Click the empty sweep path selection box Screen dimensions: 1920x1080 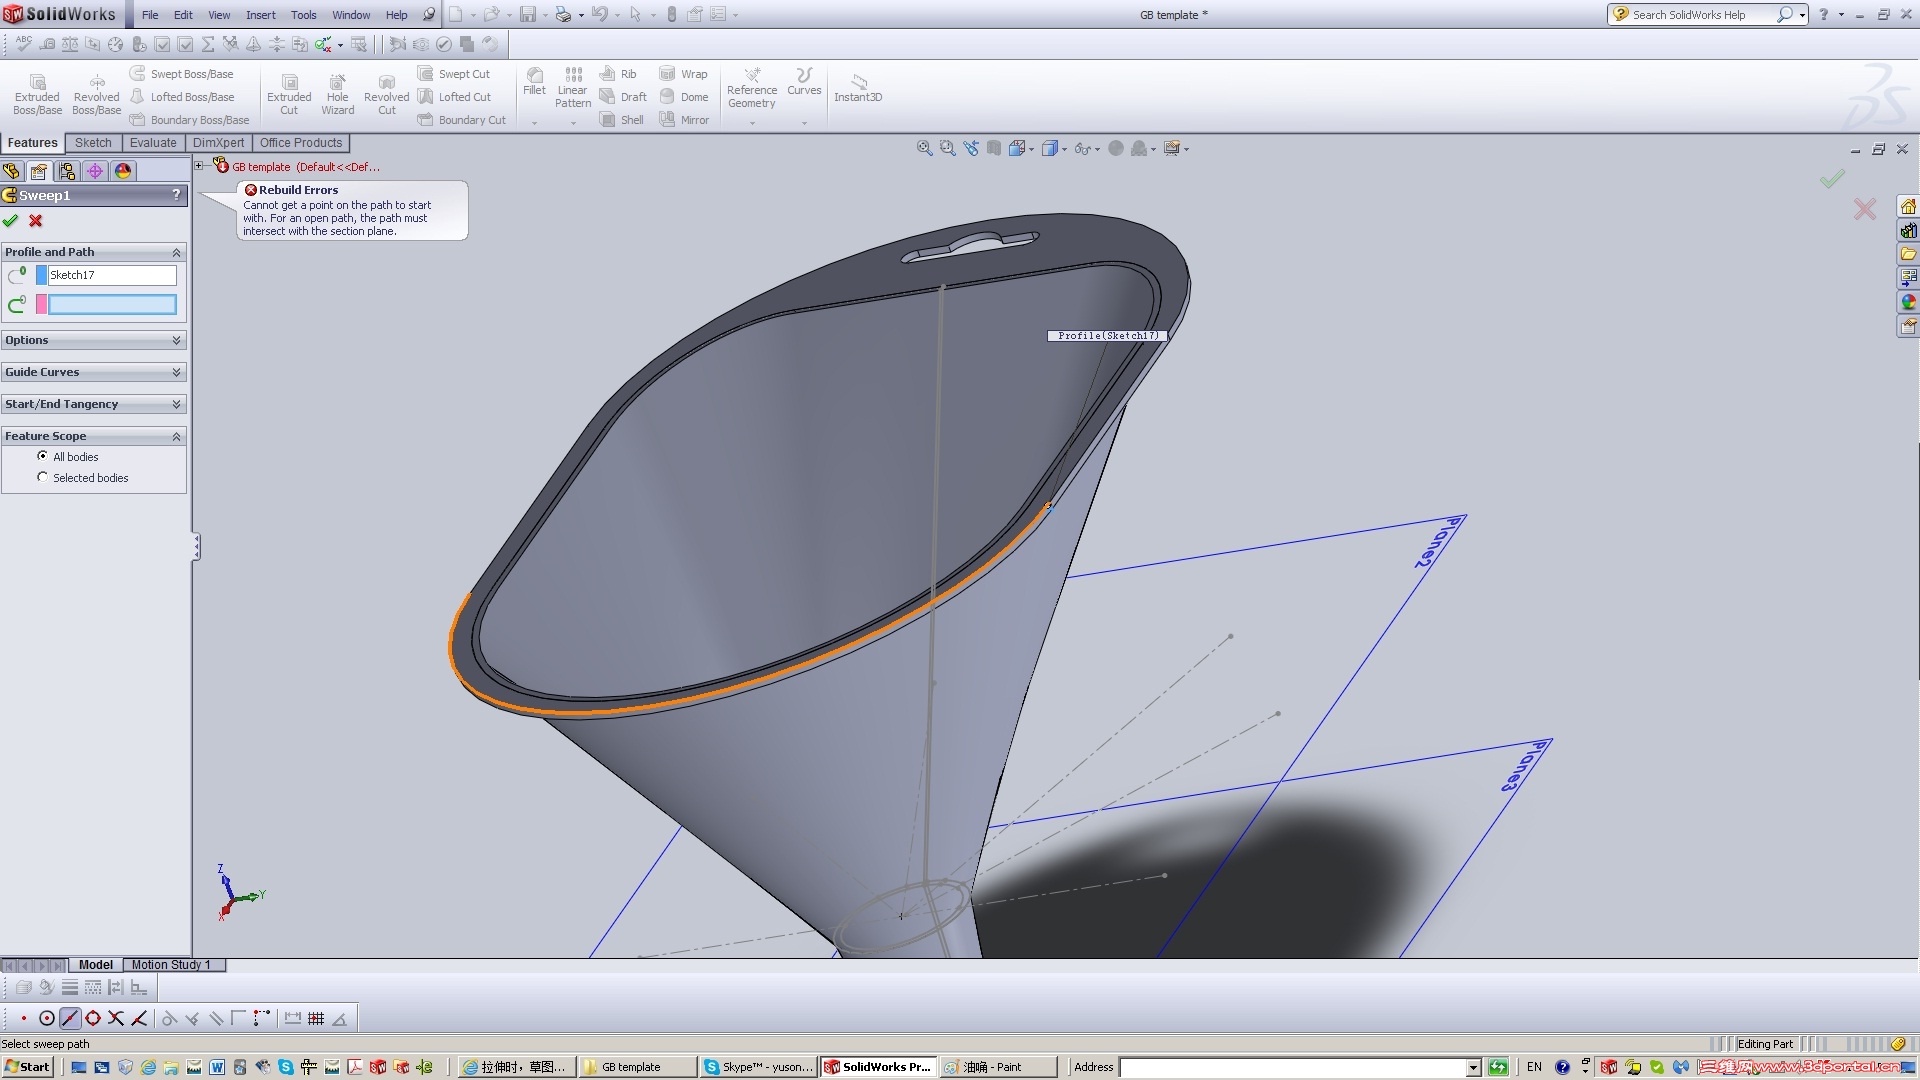click(x=112, y=304)
